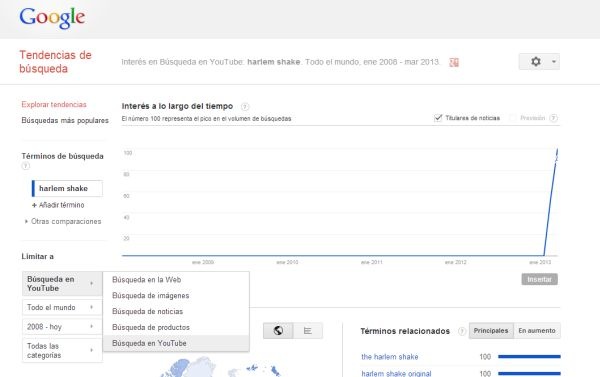The width and height of the screenshot is (600, 377).
Task: Enable the Previsión checkbox
Action: pyautogui.click(x=513, y=118)
